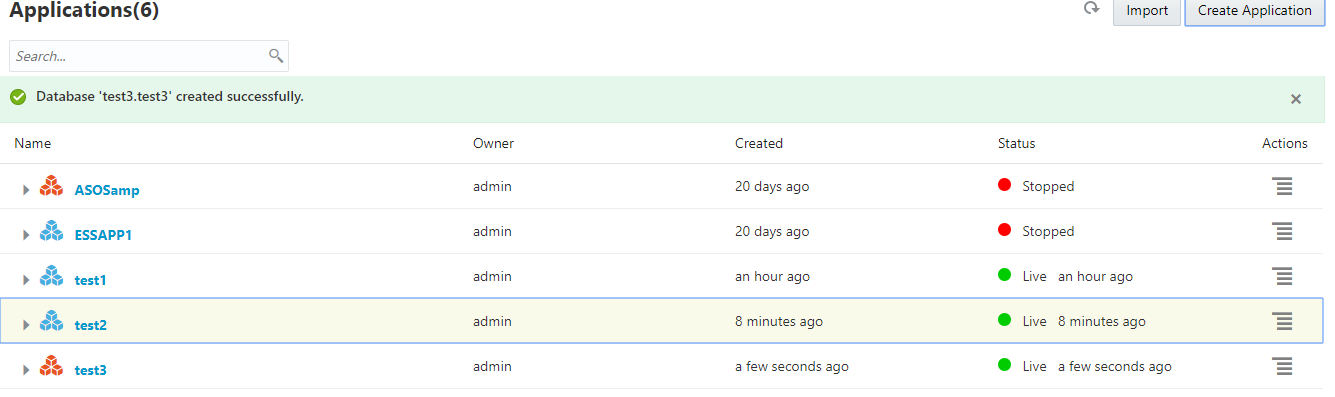Open the test2 application link
Screen dimensions: 1335x397
tap(91, 325)
